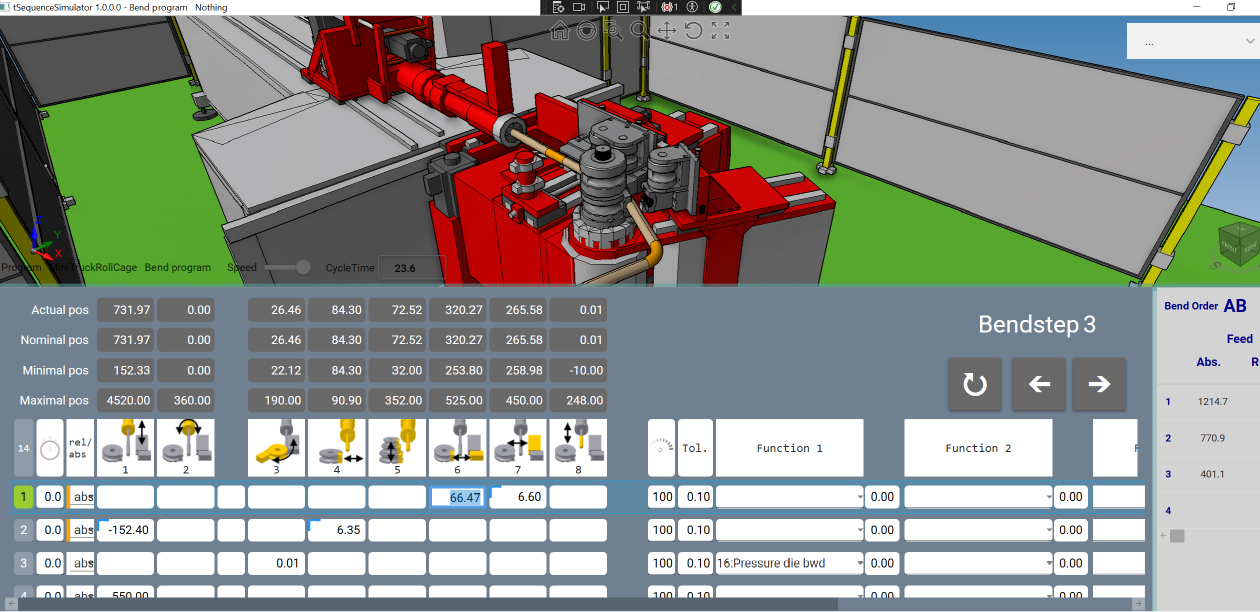The image size is (1260, 612).
Task: Click the axis 7 column header icon
Action: (x=518, y=447)
